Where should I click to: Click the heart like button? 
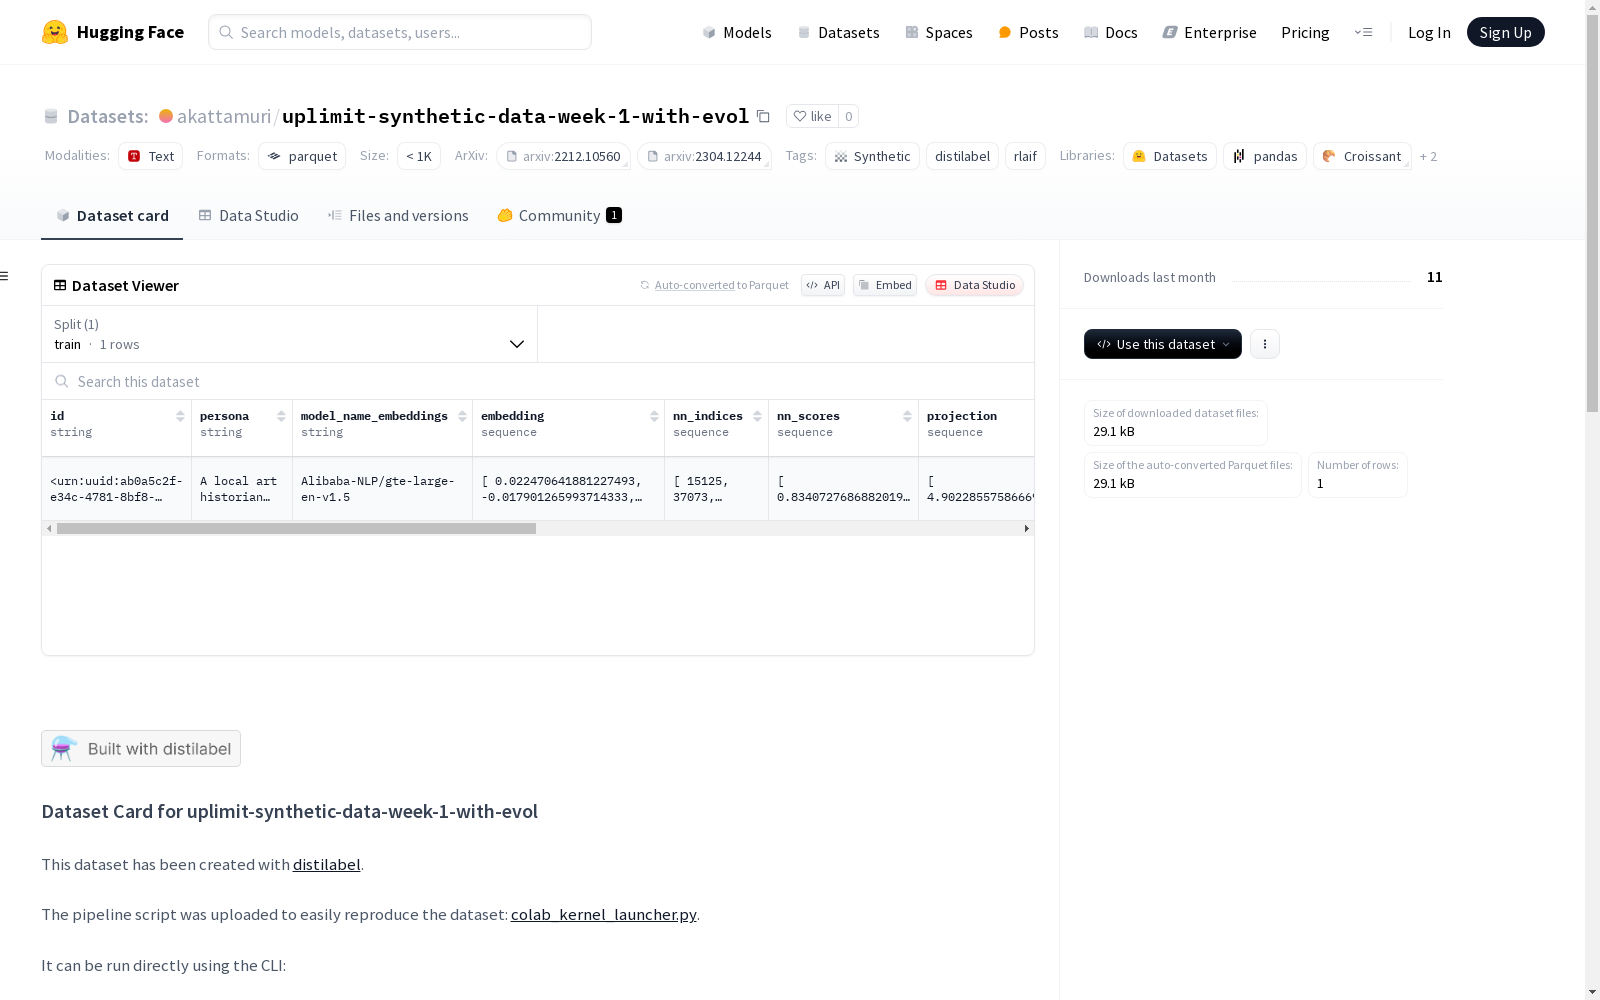[812, 116]
